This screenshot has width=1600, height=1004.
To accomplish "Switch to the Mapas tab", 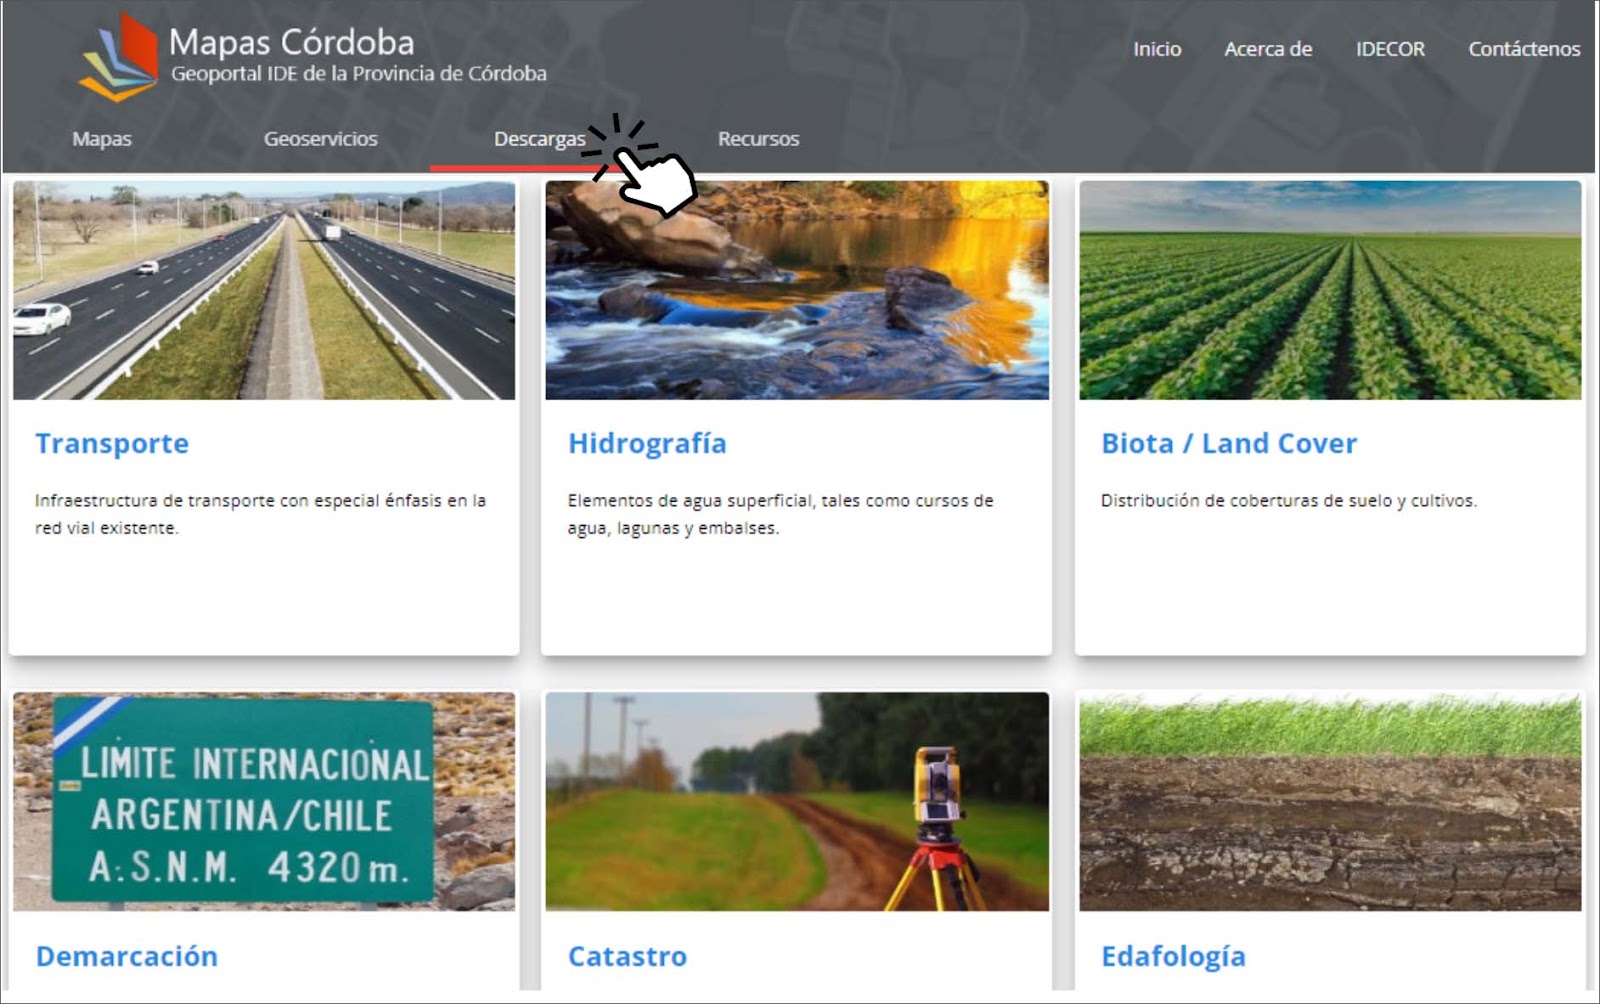I will [102, 139].
